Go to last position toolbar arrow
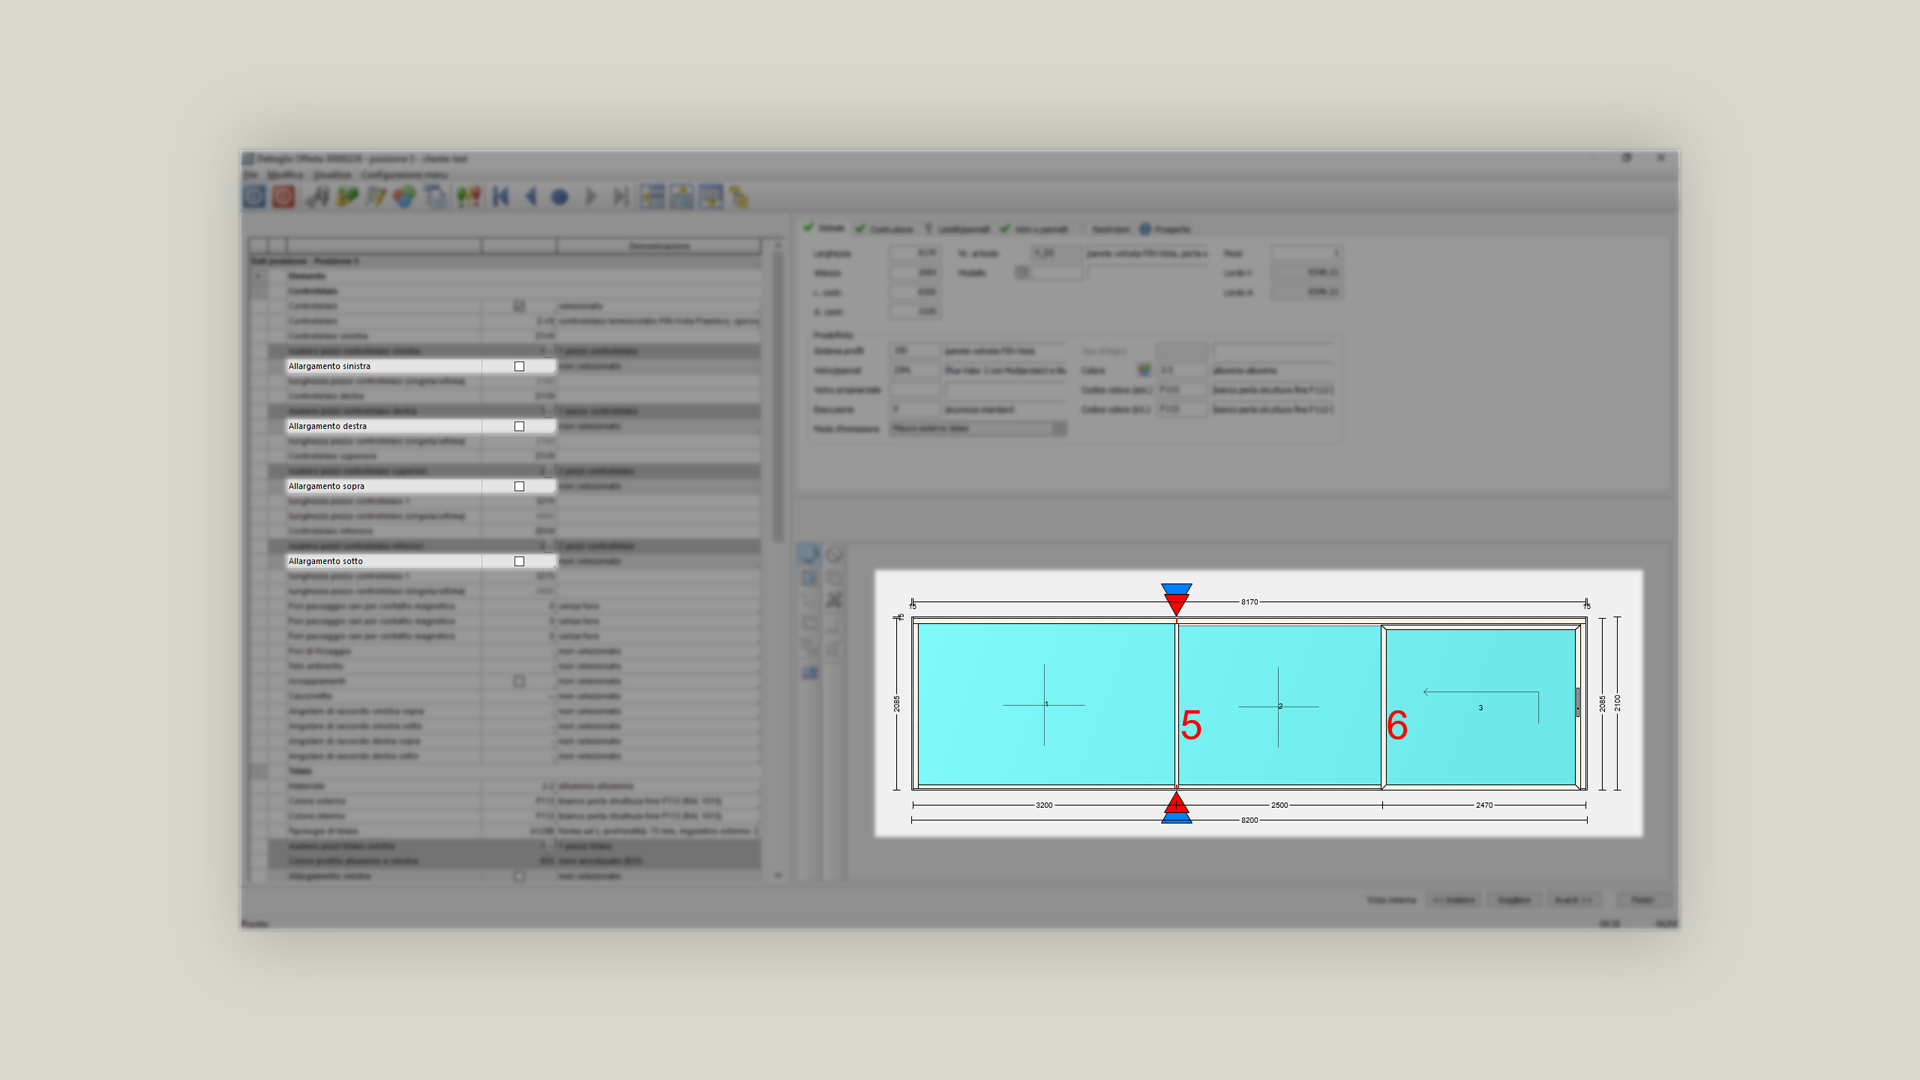Screen dimensions: 1920x1080 pos(620,197)
